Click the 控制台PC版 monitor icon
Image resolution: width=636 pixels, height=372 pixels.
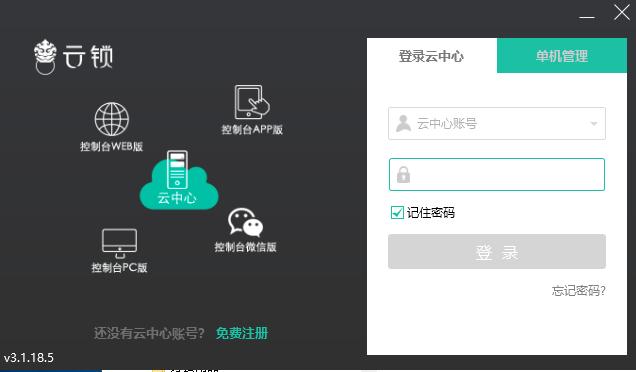[x=119, y=243]
